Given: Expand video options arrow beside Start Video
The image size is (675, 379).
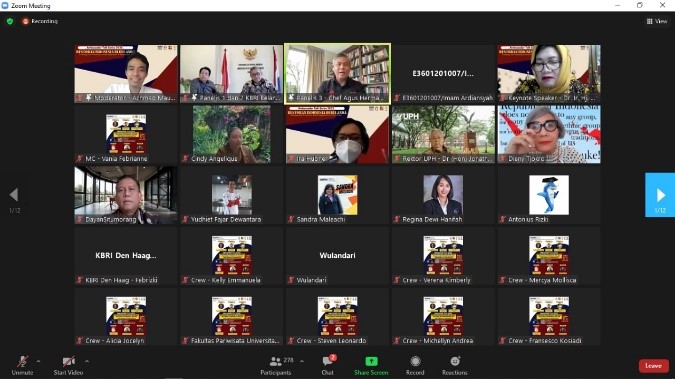Looking at the screenshot, I should (x=87, y=361).
